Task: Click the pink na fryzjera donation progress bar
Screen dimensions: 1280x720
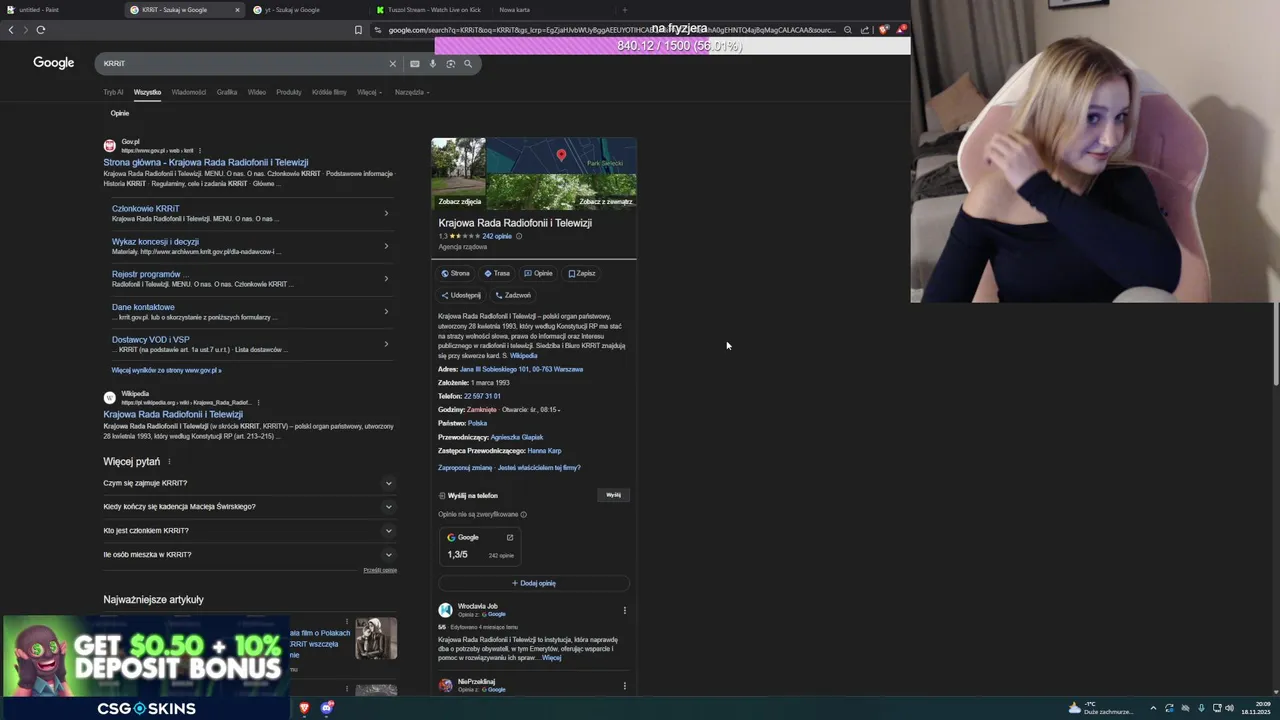Action: click(673, 46)
